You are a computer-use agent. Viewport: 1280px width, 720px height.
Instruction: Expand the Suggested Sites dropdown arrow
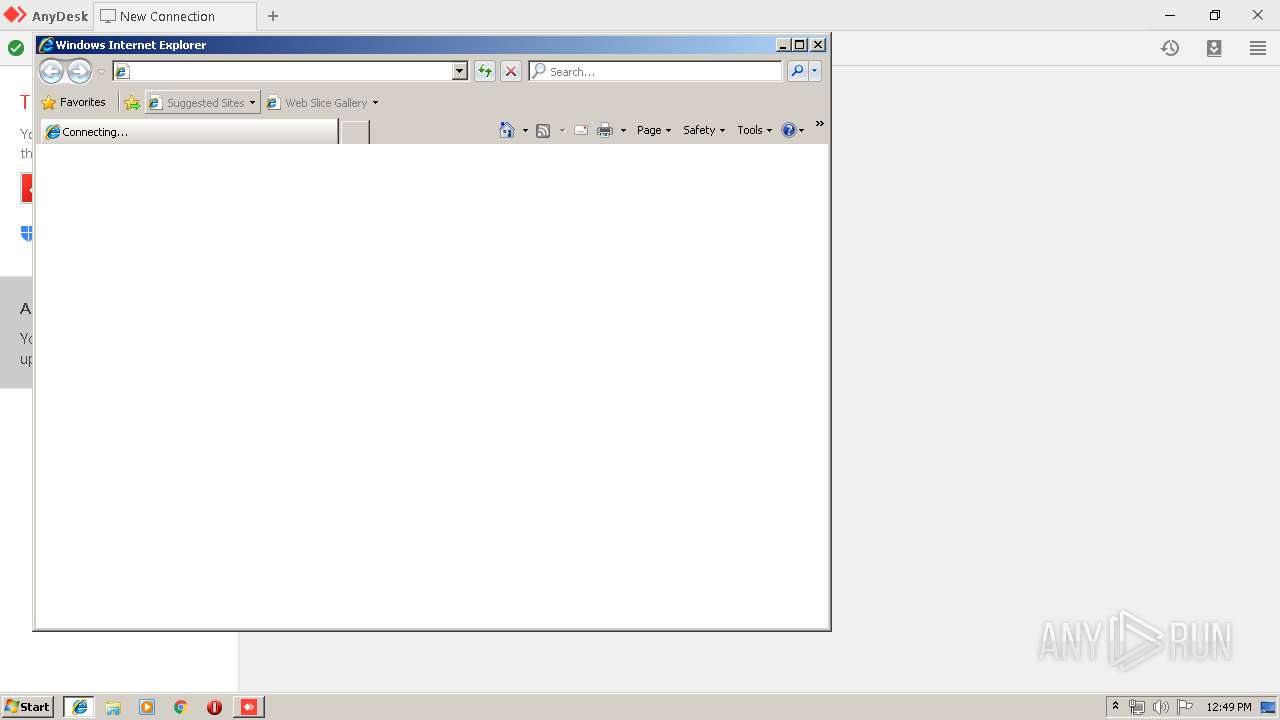tap(253, 102)
